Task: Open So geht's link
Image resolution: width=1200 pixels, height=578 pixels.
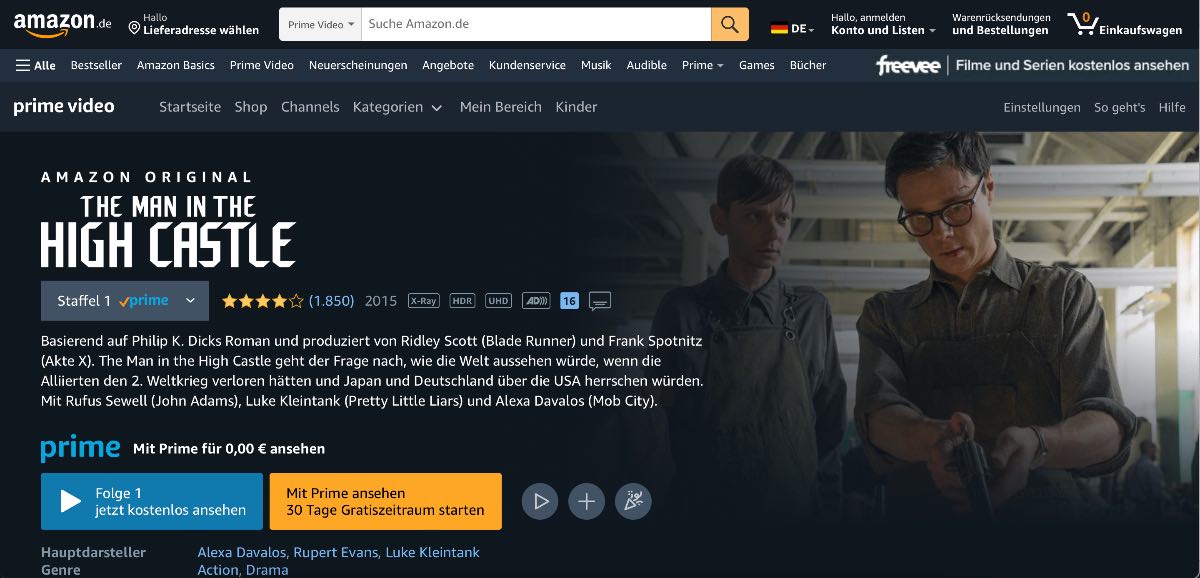Action: (x=1119, y=107)
